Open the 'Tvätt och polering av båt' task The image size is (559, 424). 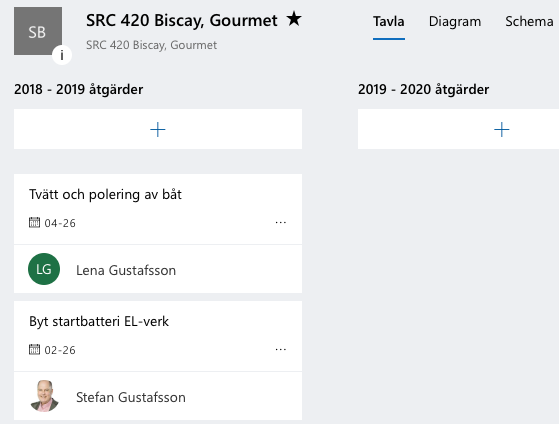point(106,194)
